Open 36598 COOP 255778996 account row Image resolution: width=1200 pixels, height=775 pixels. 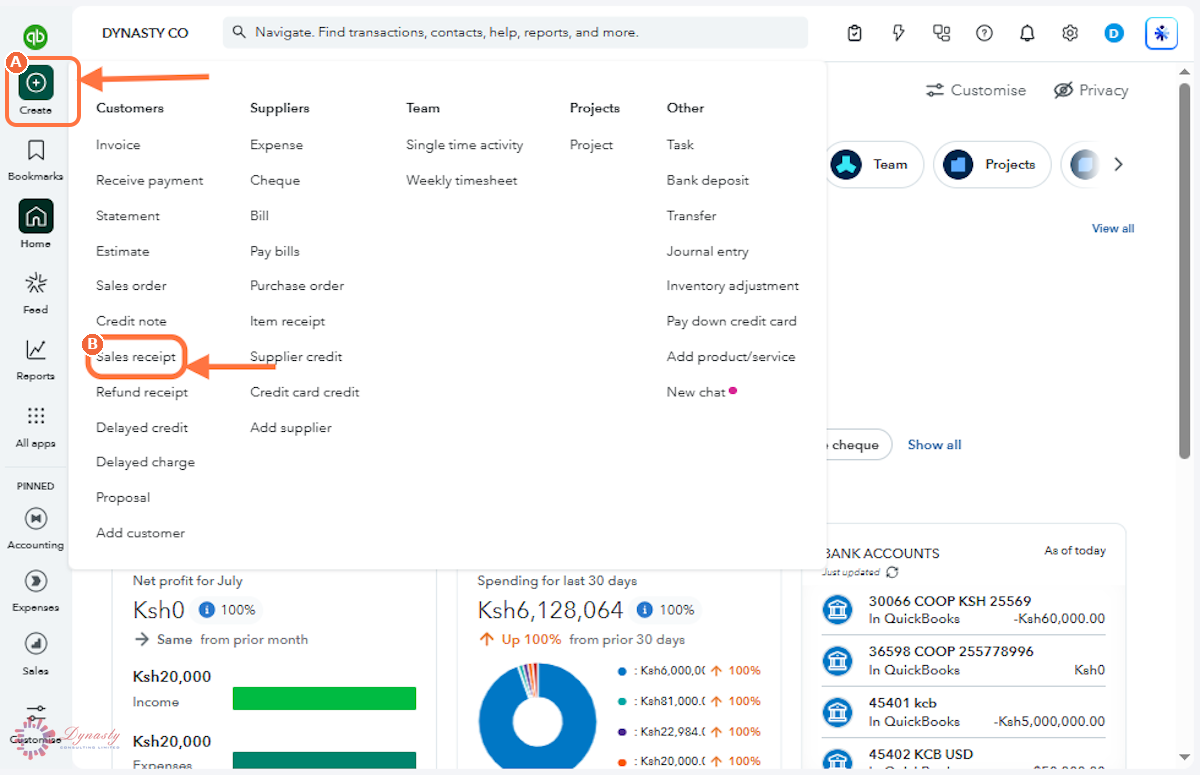click(x=963, y=660)
